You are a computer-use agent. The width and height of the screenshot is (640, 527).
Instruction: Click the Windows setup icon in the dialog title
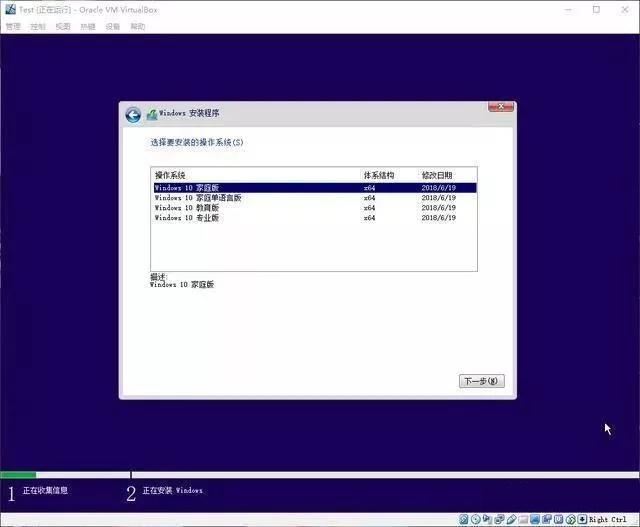[152, 114]
